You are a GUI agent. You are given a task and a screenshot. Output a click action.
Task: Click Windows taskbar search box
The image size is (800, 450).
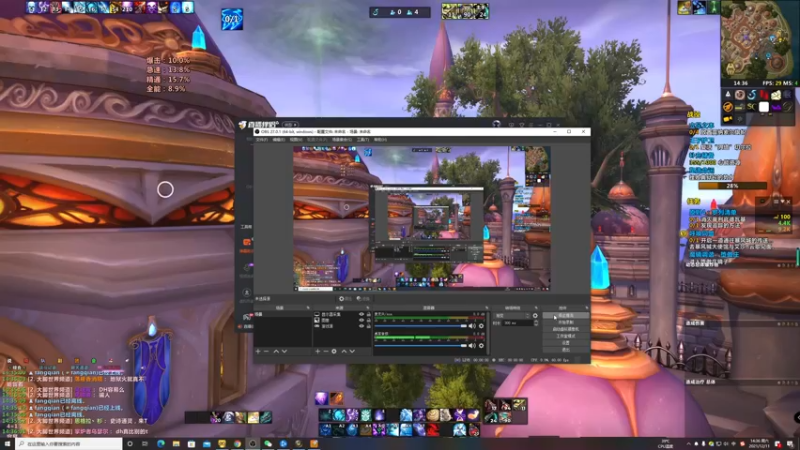(x=69, y=444)
